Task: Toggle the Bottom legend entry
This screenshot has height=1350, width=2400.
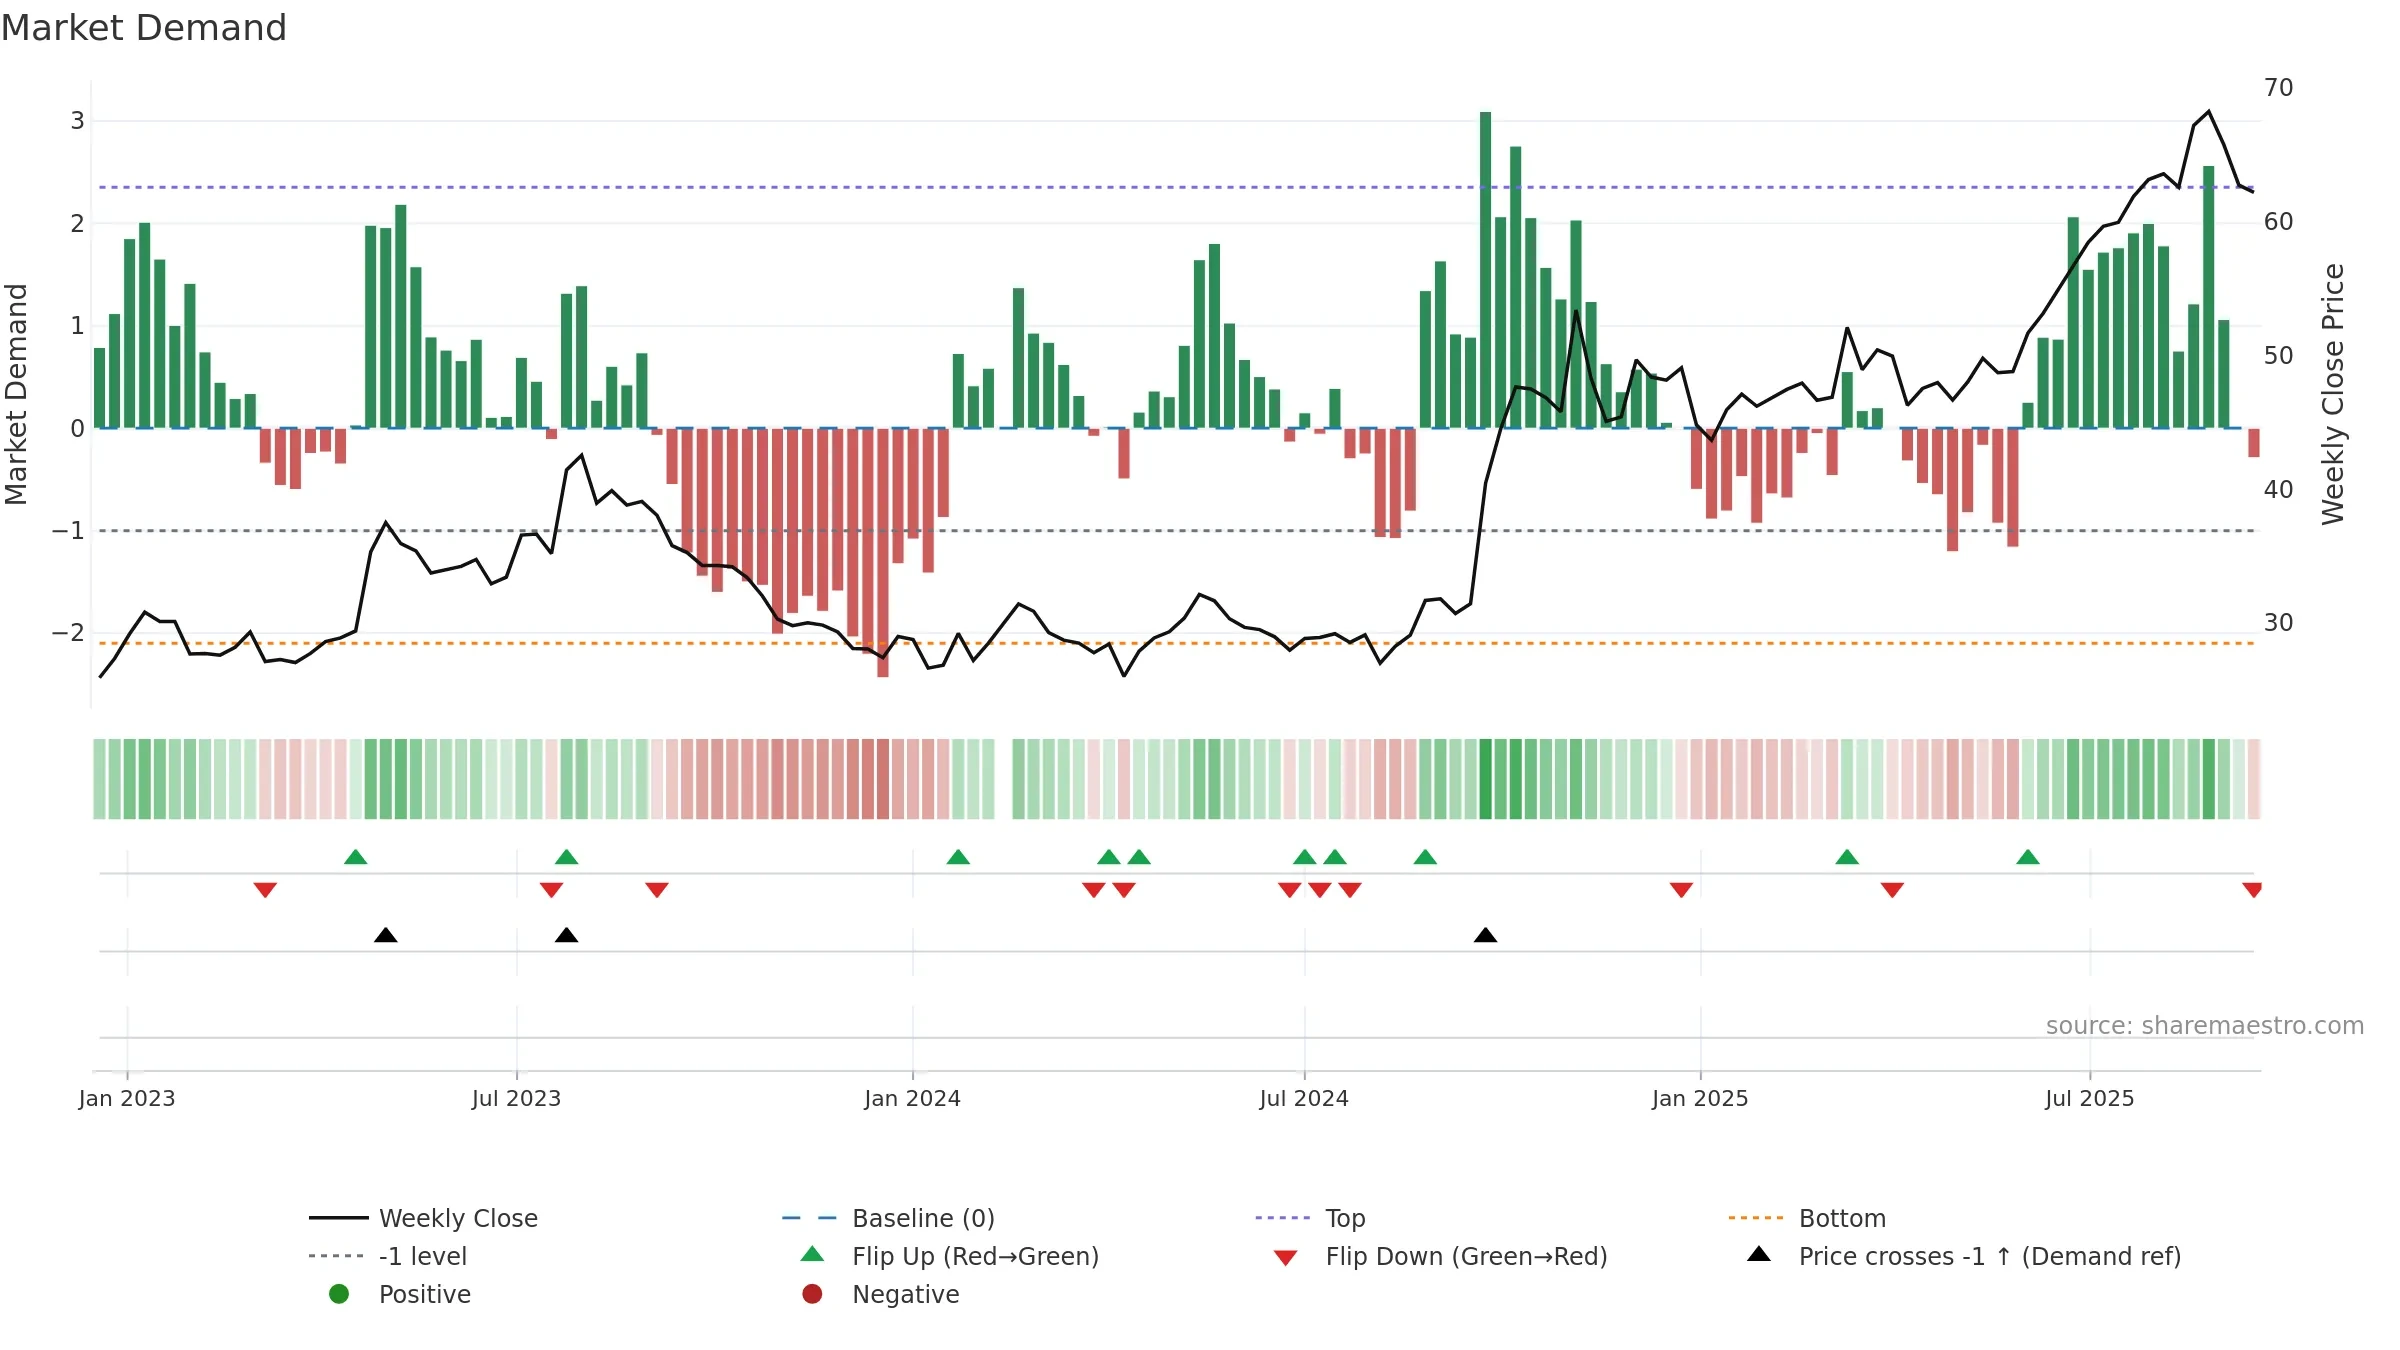Action: tap(1807, 1218)
